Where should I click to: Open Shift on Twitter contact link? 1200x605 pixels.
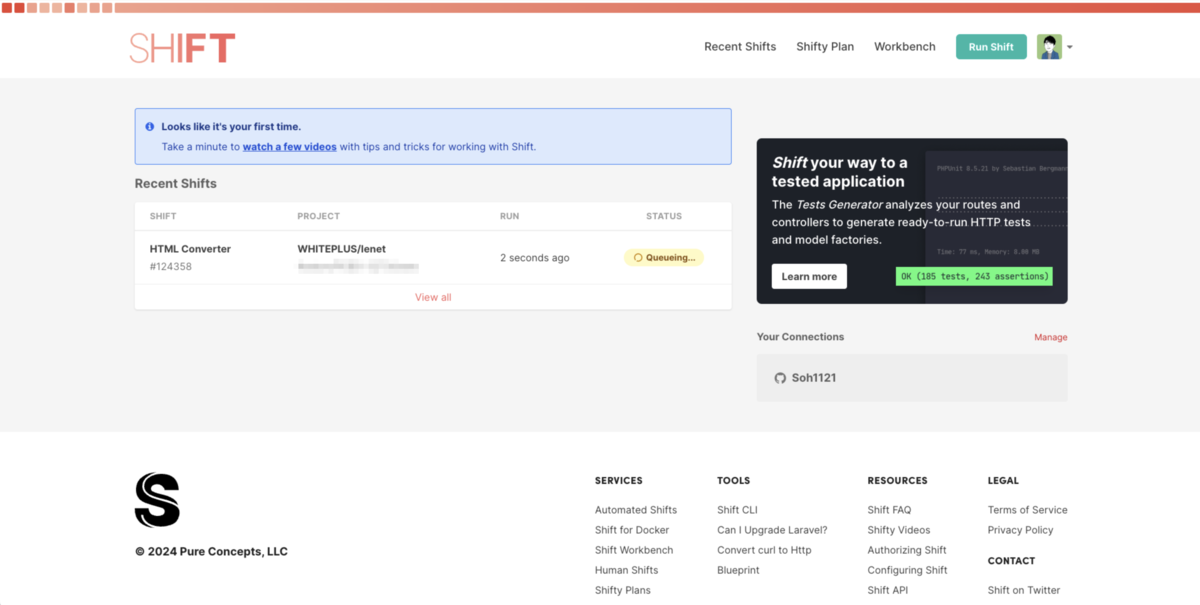[1024, 590]
